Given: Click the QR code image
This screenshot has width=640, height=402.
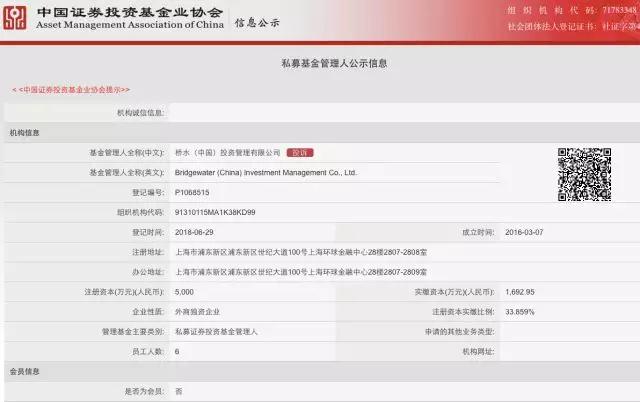Looking at the screenshot, I should click(x=584, y=174).
